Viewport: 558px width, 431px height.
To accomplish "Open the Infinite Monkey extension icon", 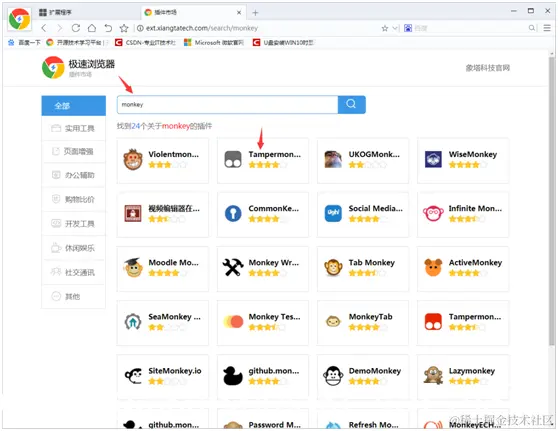I will click(x=433, y=214).
